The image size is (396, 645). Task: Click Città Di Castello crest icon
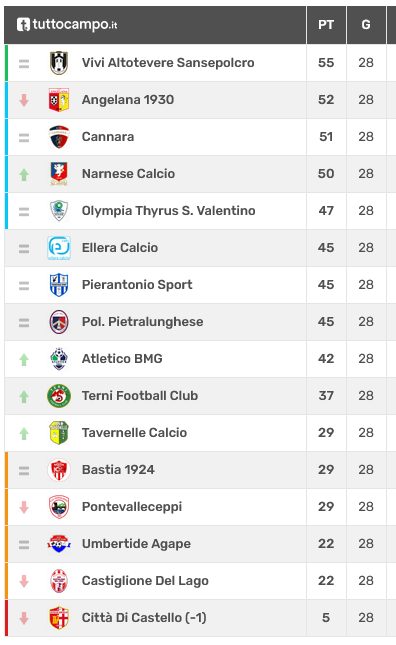[x=59, y=618]
